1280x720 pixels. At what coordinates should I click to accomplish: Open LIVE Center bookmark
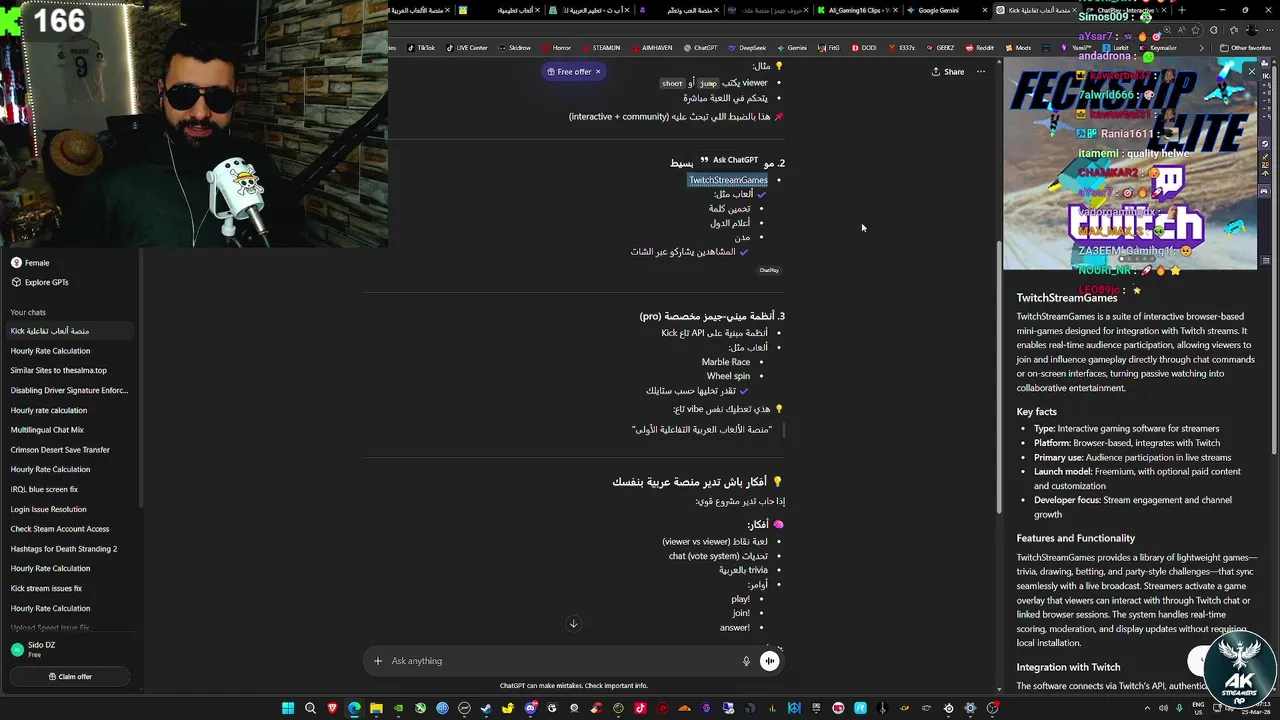467,48
